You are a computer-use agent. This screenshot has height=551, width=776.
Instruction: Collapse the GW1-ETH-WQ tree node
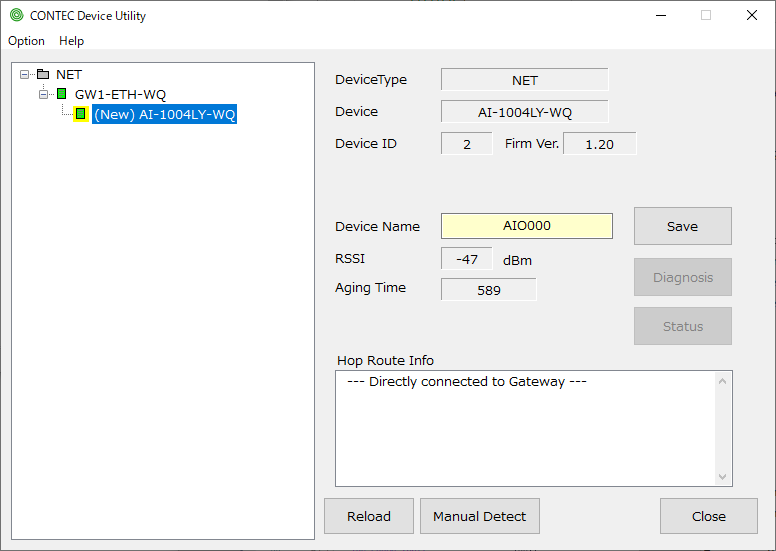pos(44,94)
